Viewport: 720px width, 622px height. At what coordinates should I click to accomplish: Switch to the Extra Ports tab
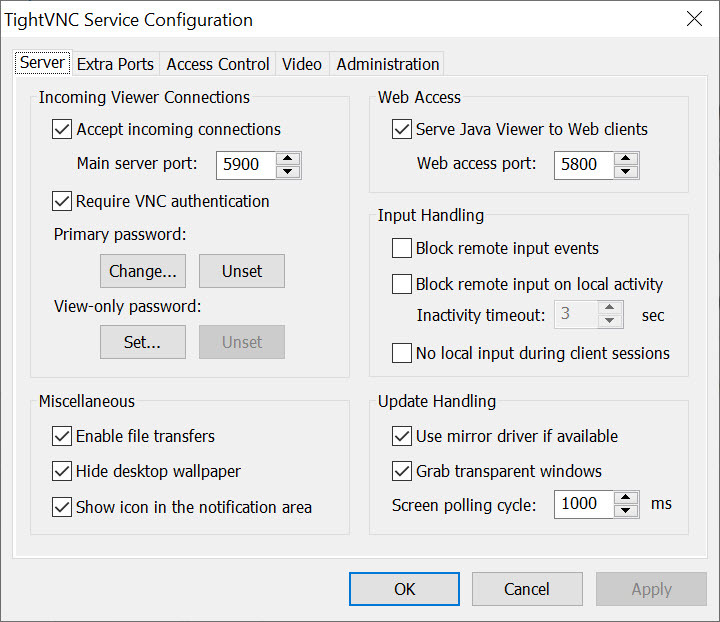pos(115,64)
